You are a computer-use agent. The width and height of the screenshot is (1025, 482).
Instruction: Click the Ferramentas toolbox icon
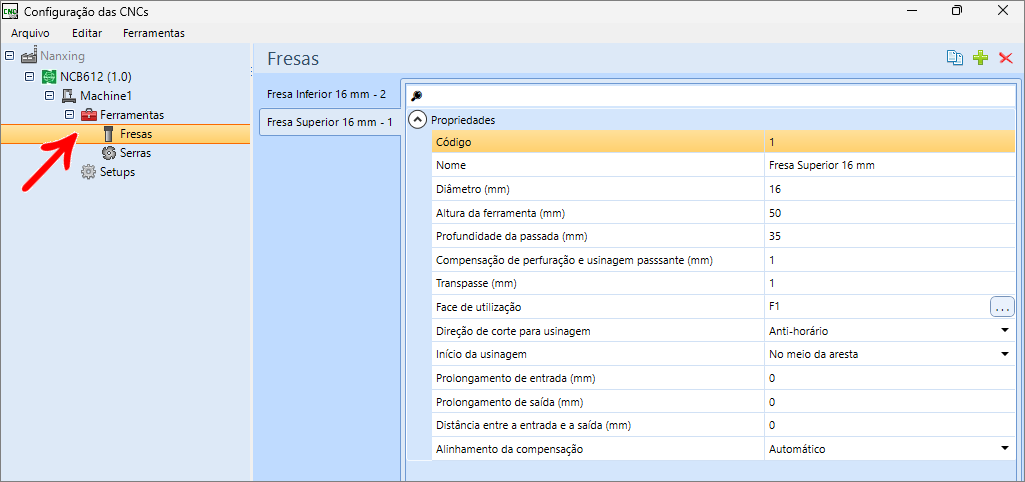click(x=89, y=115)
